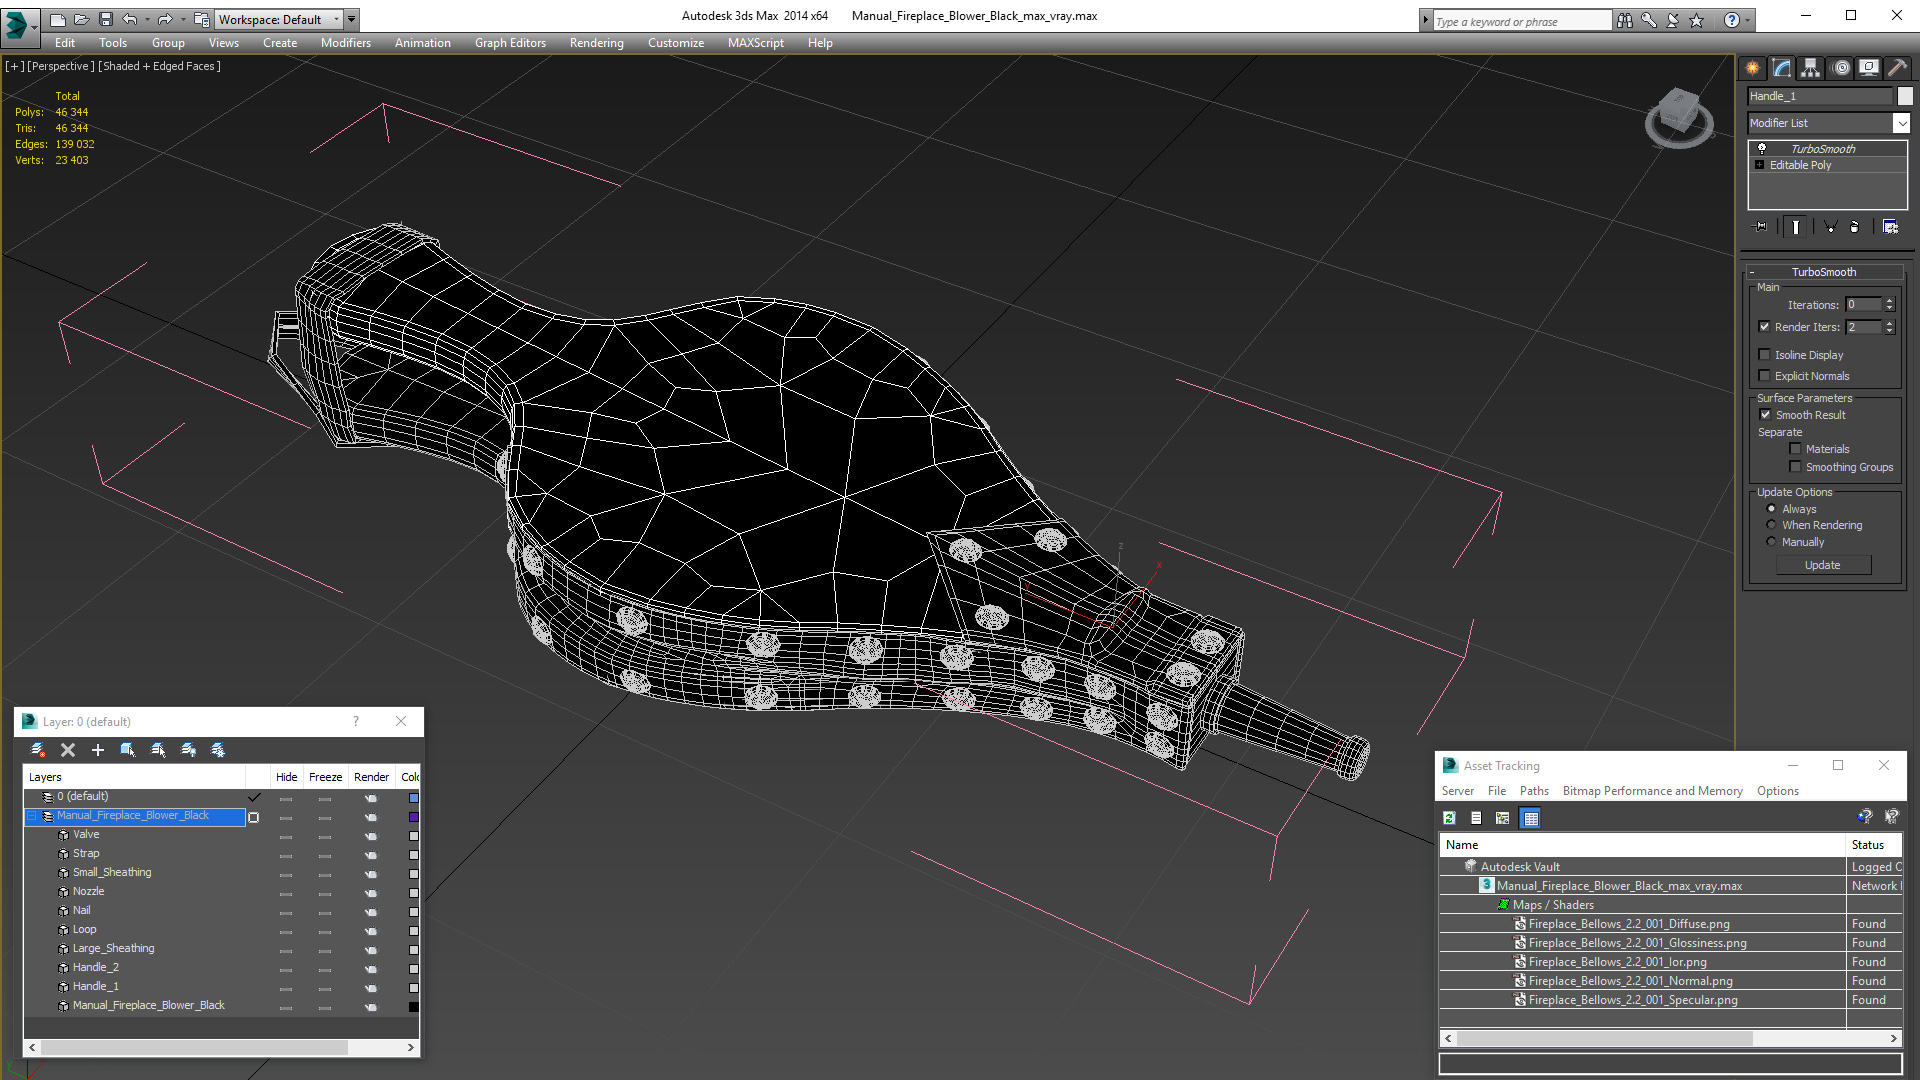Select the Manually update option

(1771, 542)
